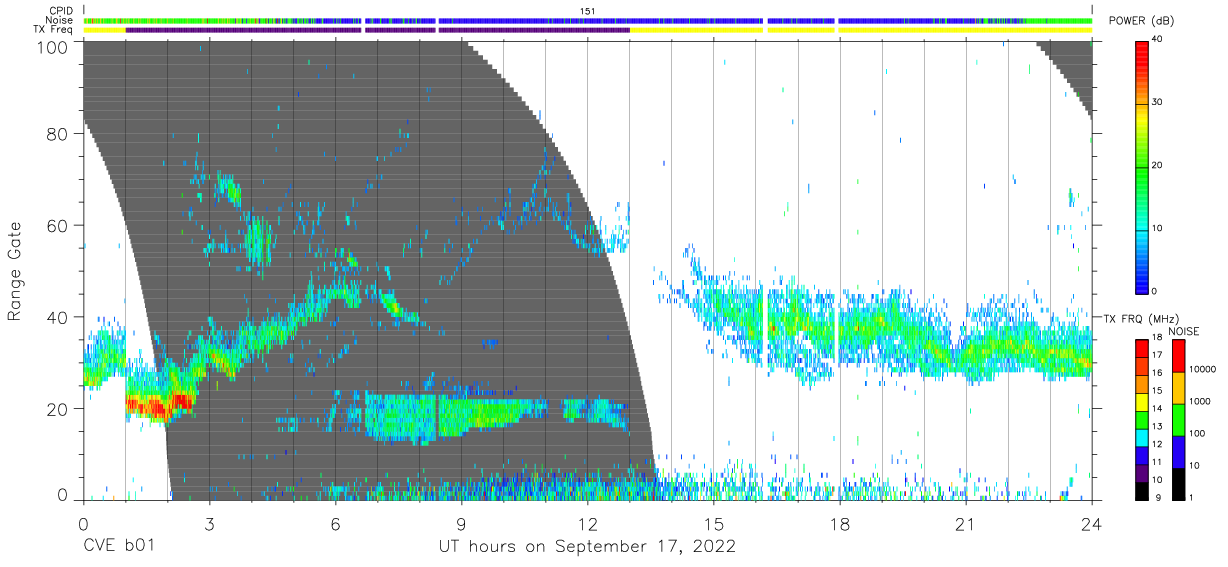Image resolution: width=1228 pixels, height=567 pixels.
Task: Click the red top of the POWER colorbar
Action: [x=1142, y=50]
